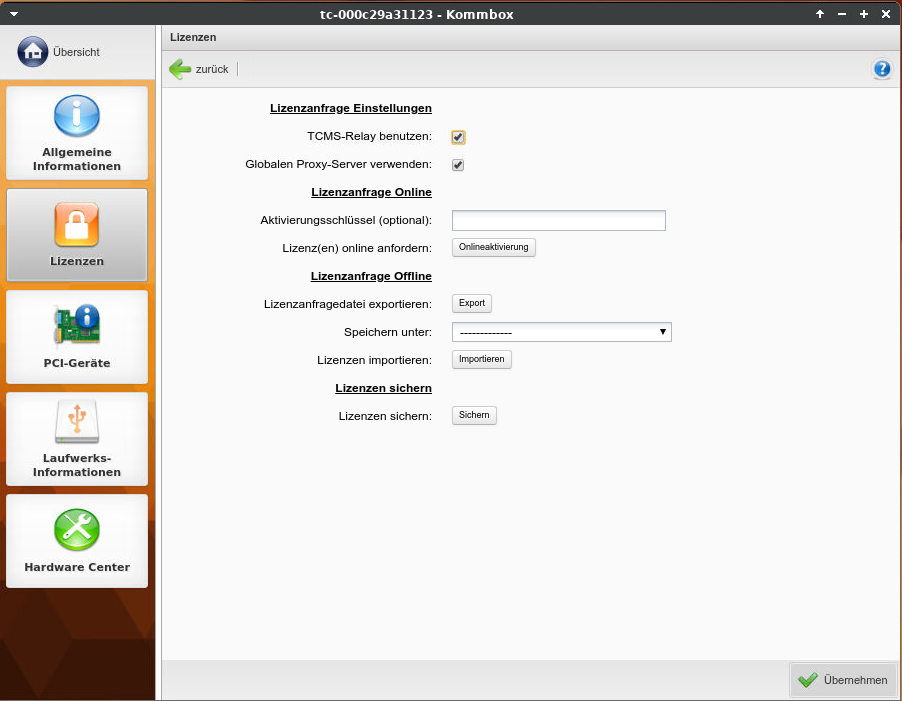This screenshot has width=902, height=701.
Task: Toggle Globalen Proxy-Server verwenden checkbox
Action: pyautogui.click(x=458, y=165)
